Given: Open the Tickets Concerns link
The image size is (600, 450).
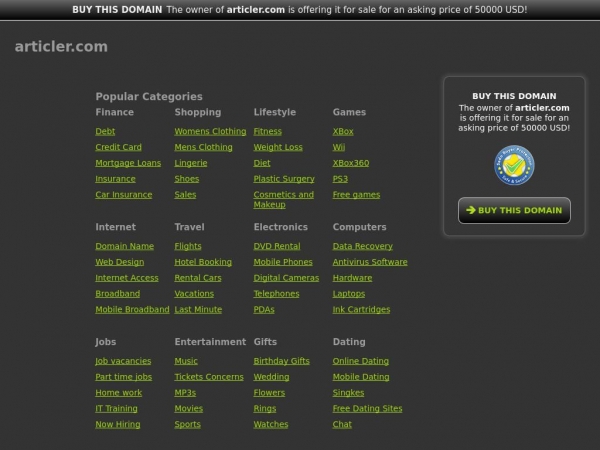Looking at the screenshot, I should pyautogui.click(x=209, y=377).
